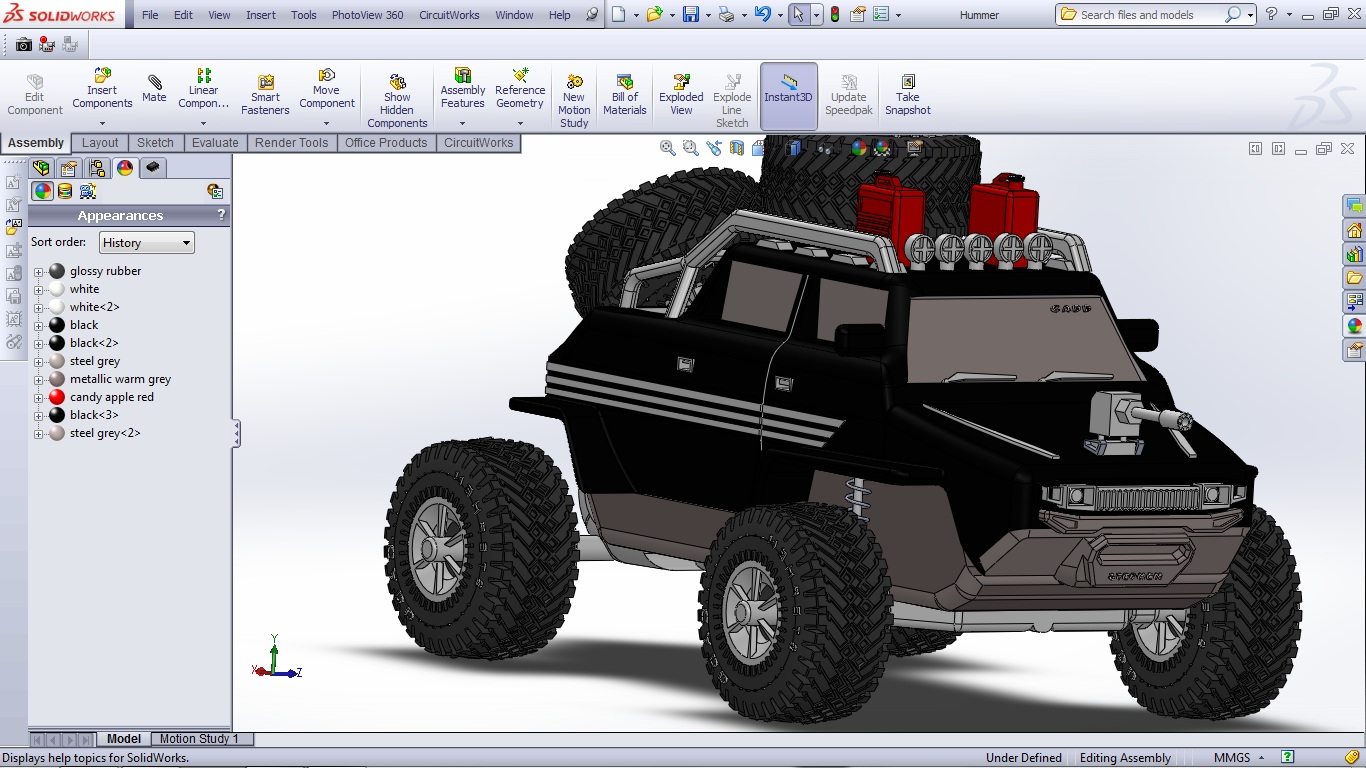Open the Tools menu
This screenshot has height=768, width=1366.
click(304, 15)
